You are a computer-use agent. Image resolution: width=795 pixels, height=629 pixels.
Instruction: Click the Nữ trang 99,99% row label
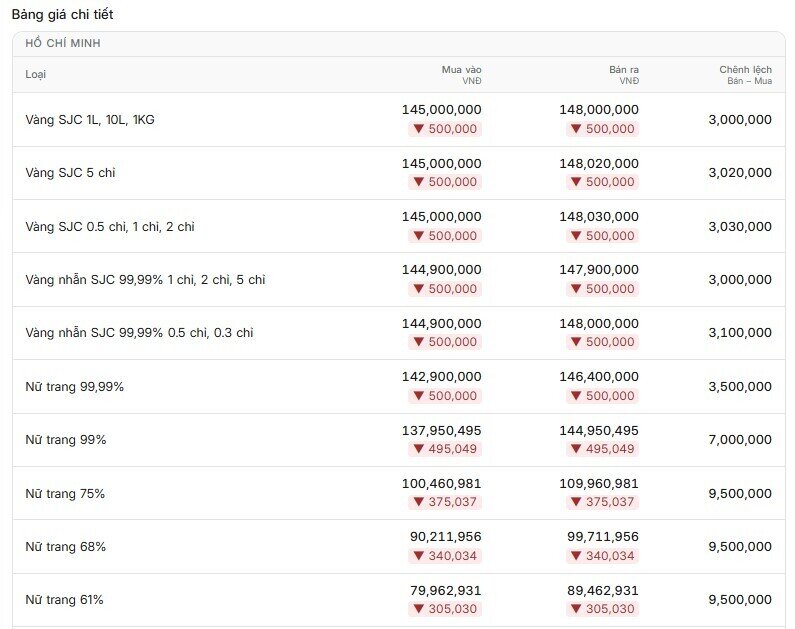pyautogui.click(x=75, y=387)
